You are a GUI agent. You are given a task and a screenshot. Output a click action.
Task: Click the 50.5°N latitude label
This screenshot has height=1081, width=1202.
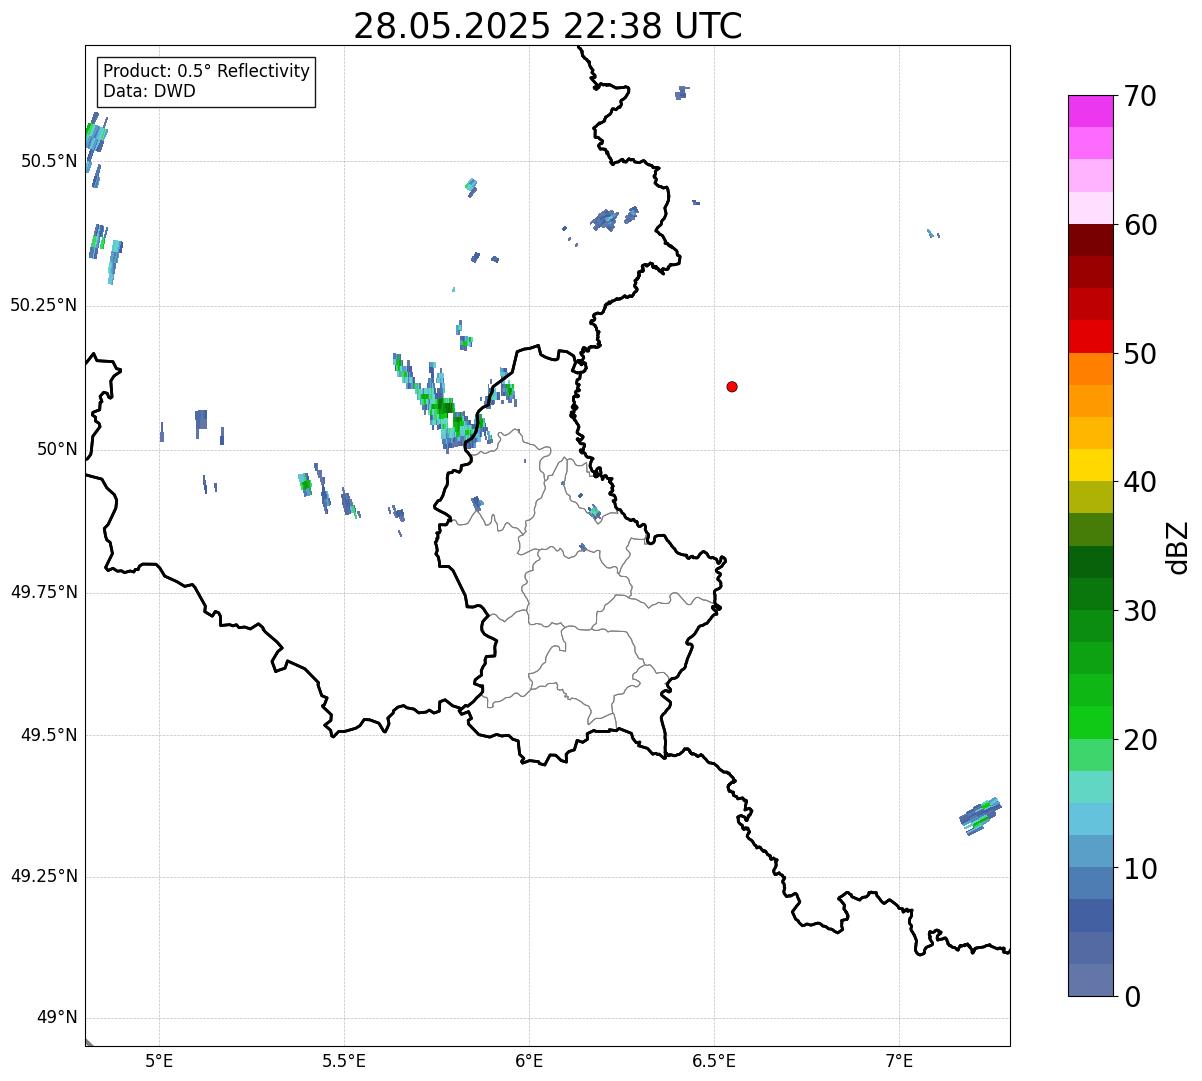(x=49, y=161)
